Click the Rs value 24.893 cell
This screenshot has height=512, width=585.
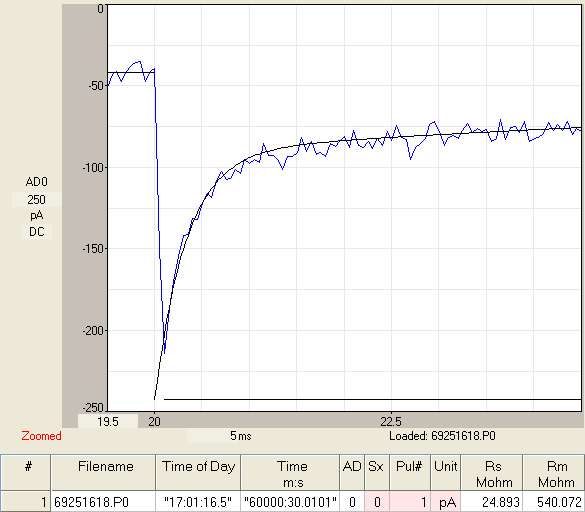pyautogui.click(x=492, y=502)
